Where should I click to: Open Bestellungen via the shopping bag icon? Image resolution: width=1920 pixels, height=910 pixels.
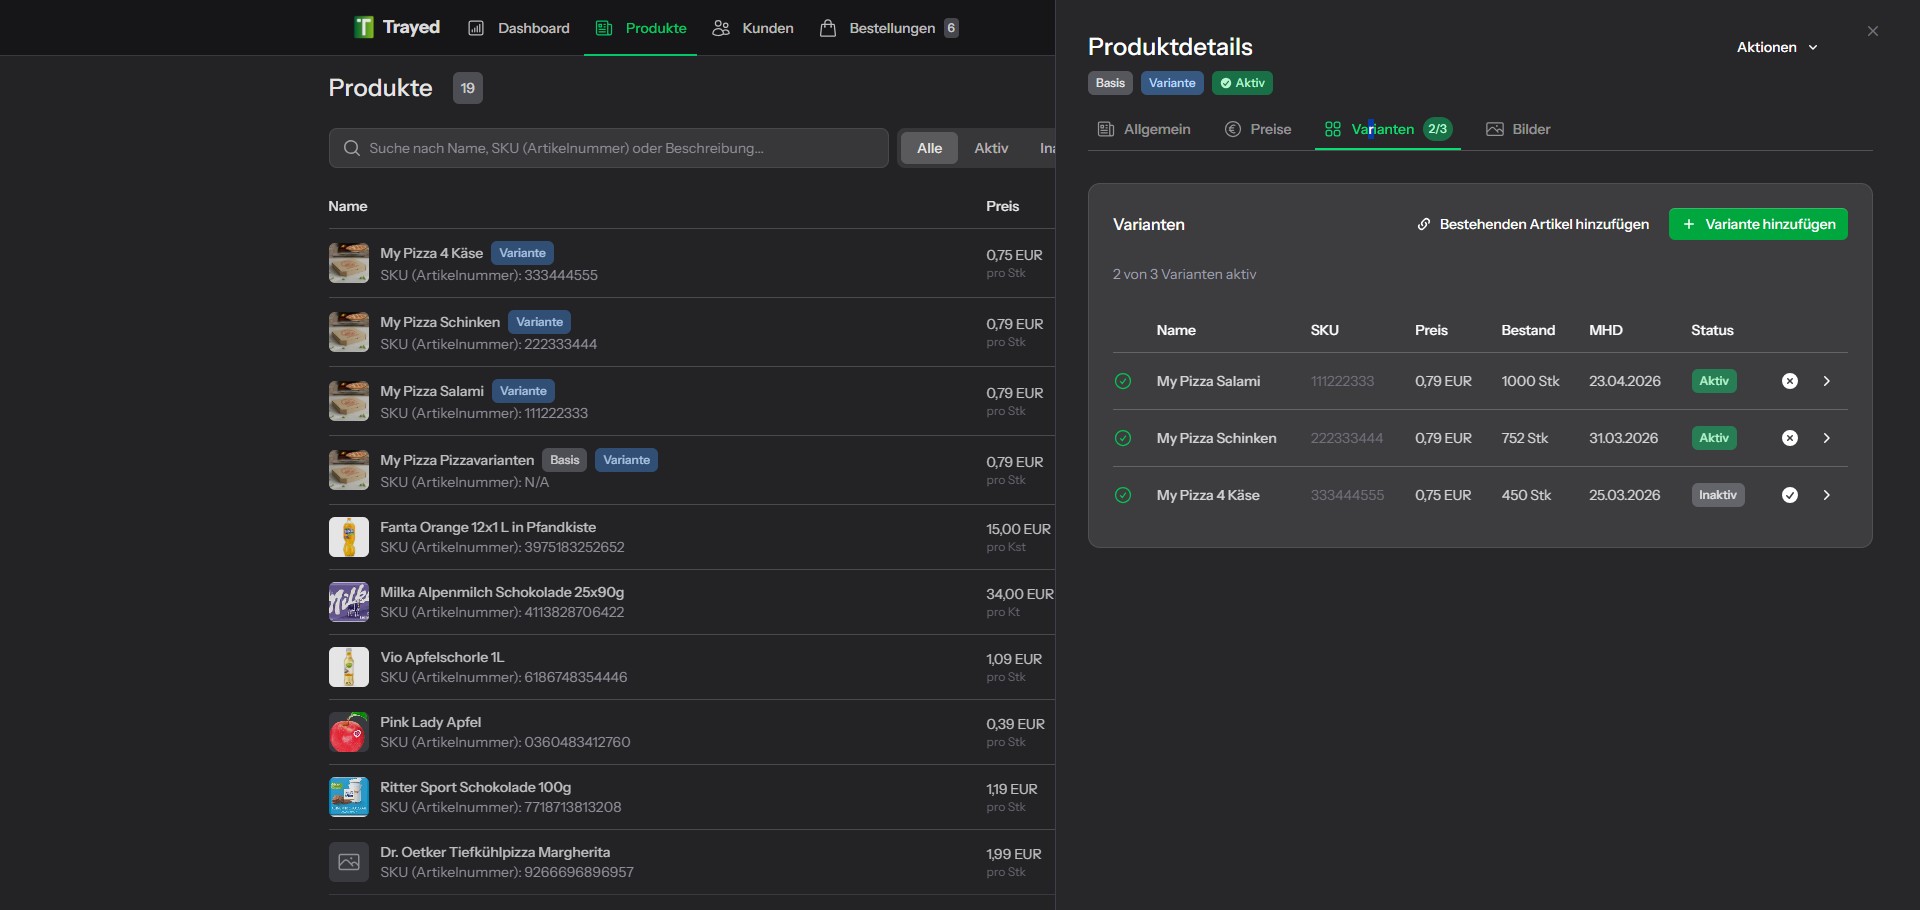pos(828,27)
